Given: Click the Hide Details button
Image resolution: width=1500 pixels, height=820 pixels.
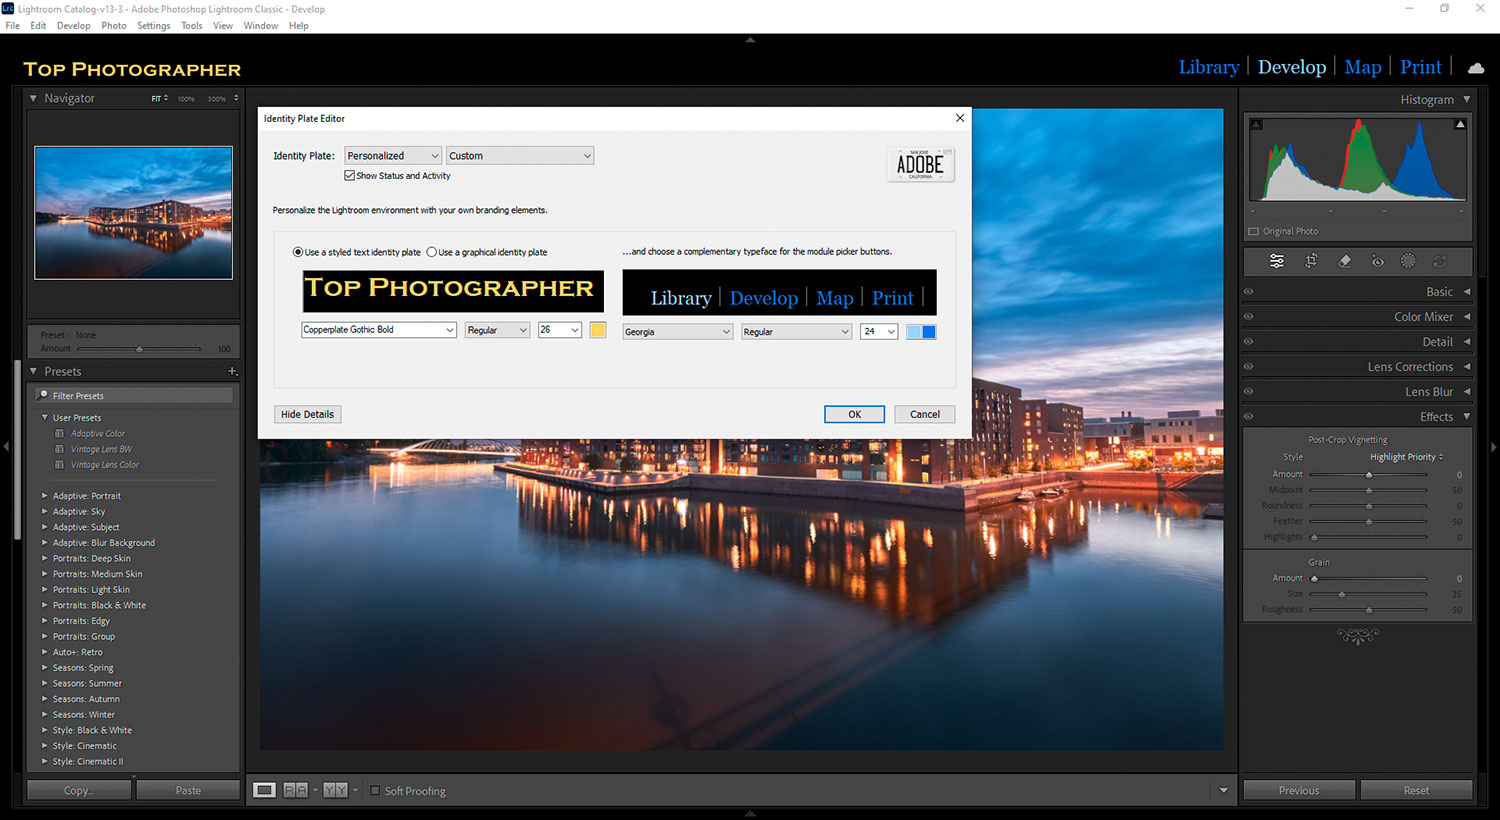Looking at the screenshot, I should 307,414.
